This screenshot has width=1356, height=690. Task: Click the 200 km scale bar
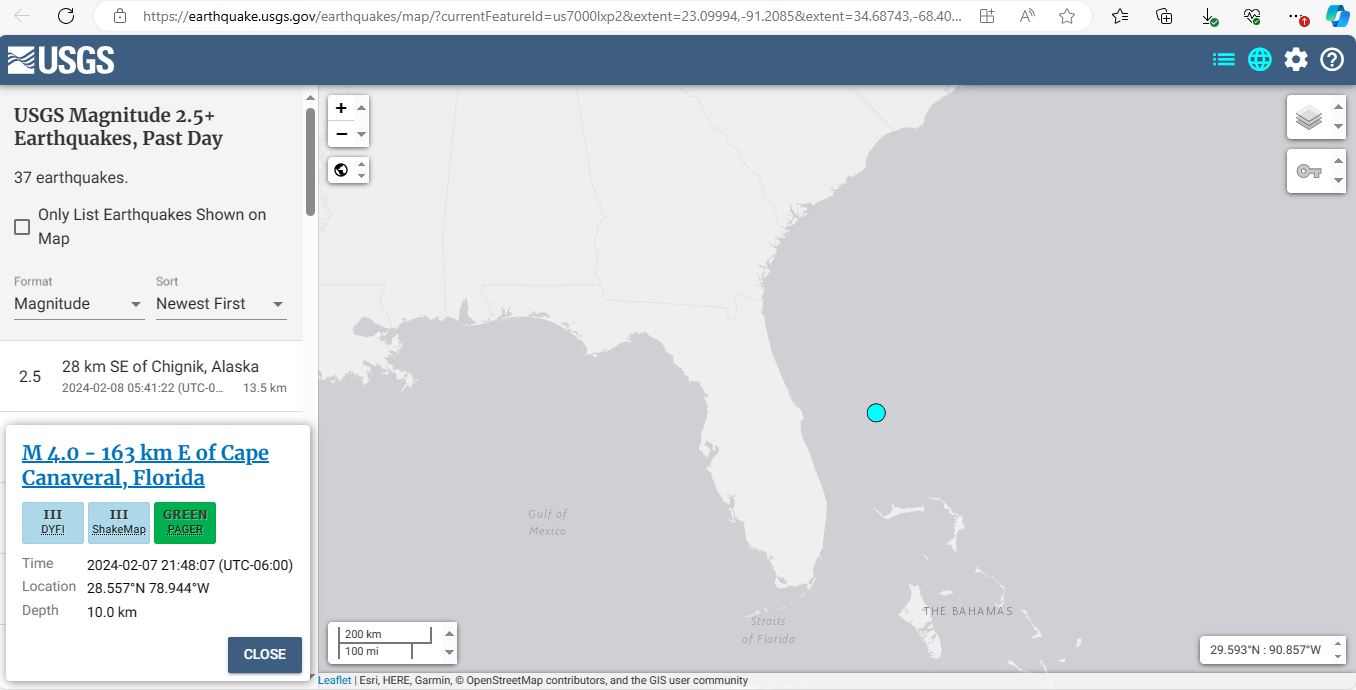click(387, 634)
